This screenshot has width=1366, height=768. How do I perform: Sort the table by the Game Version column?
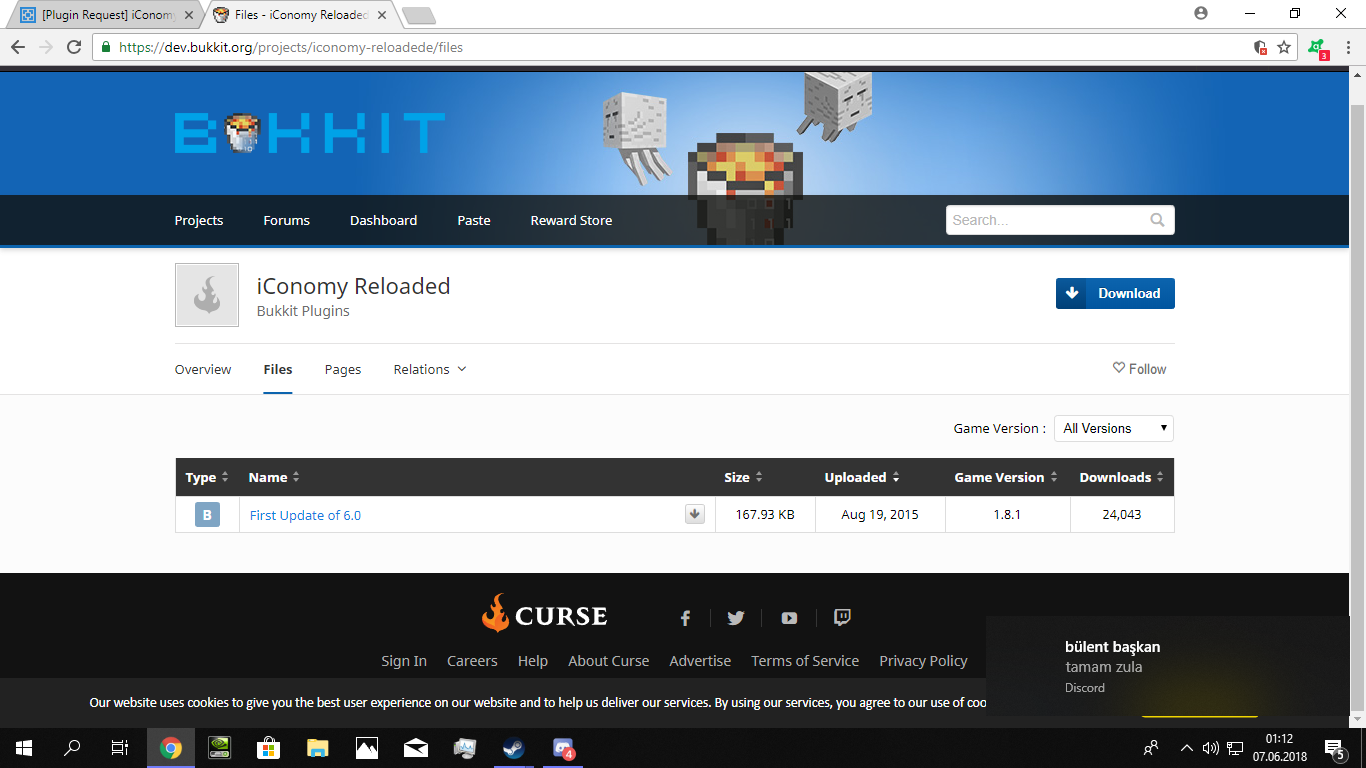(x=1007, y=477)
